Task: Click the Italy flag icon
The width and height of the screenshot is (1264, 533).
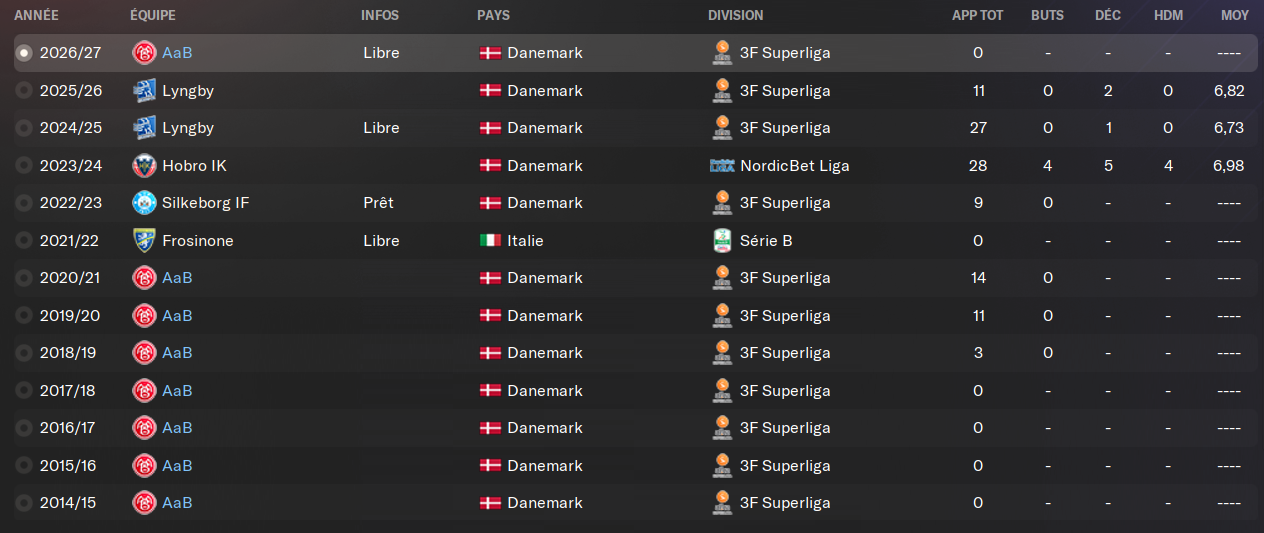Action: click(x=490, y=241)
